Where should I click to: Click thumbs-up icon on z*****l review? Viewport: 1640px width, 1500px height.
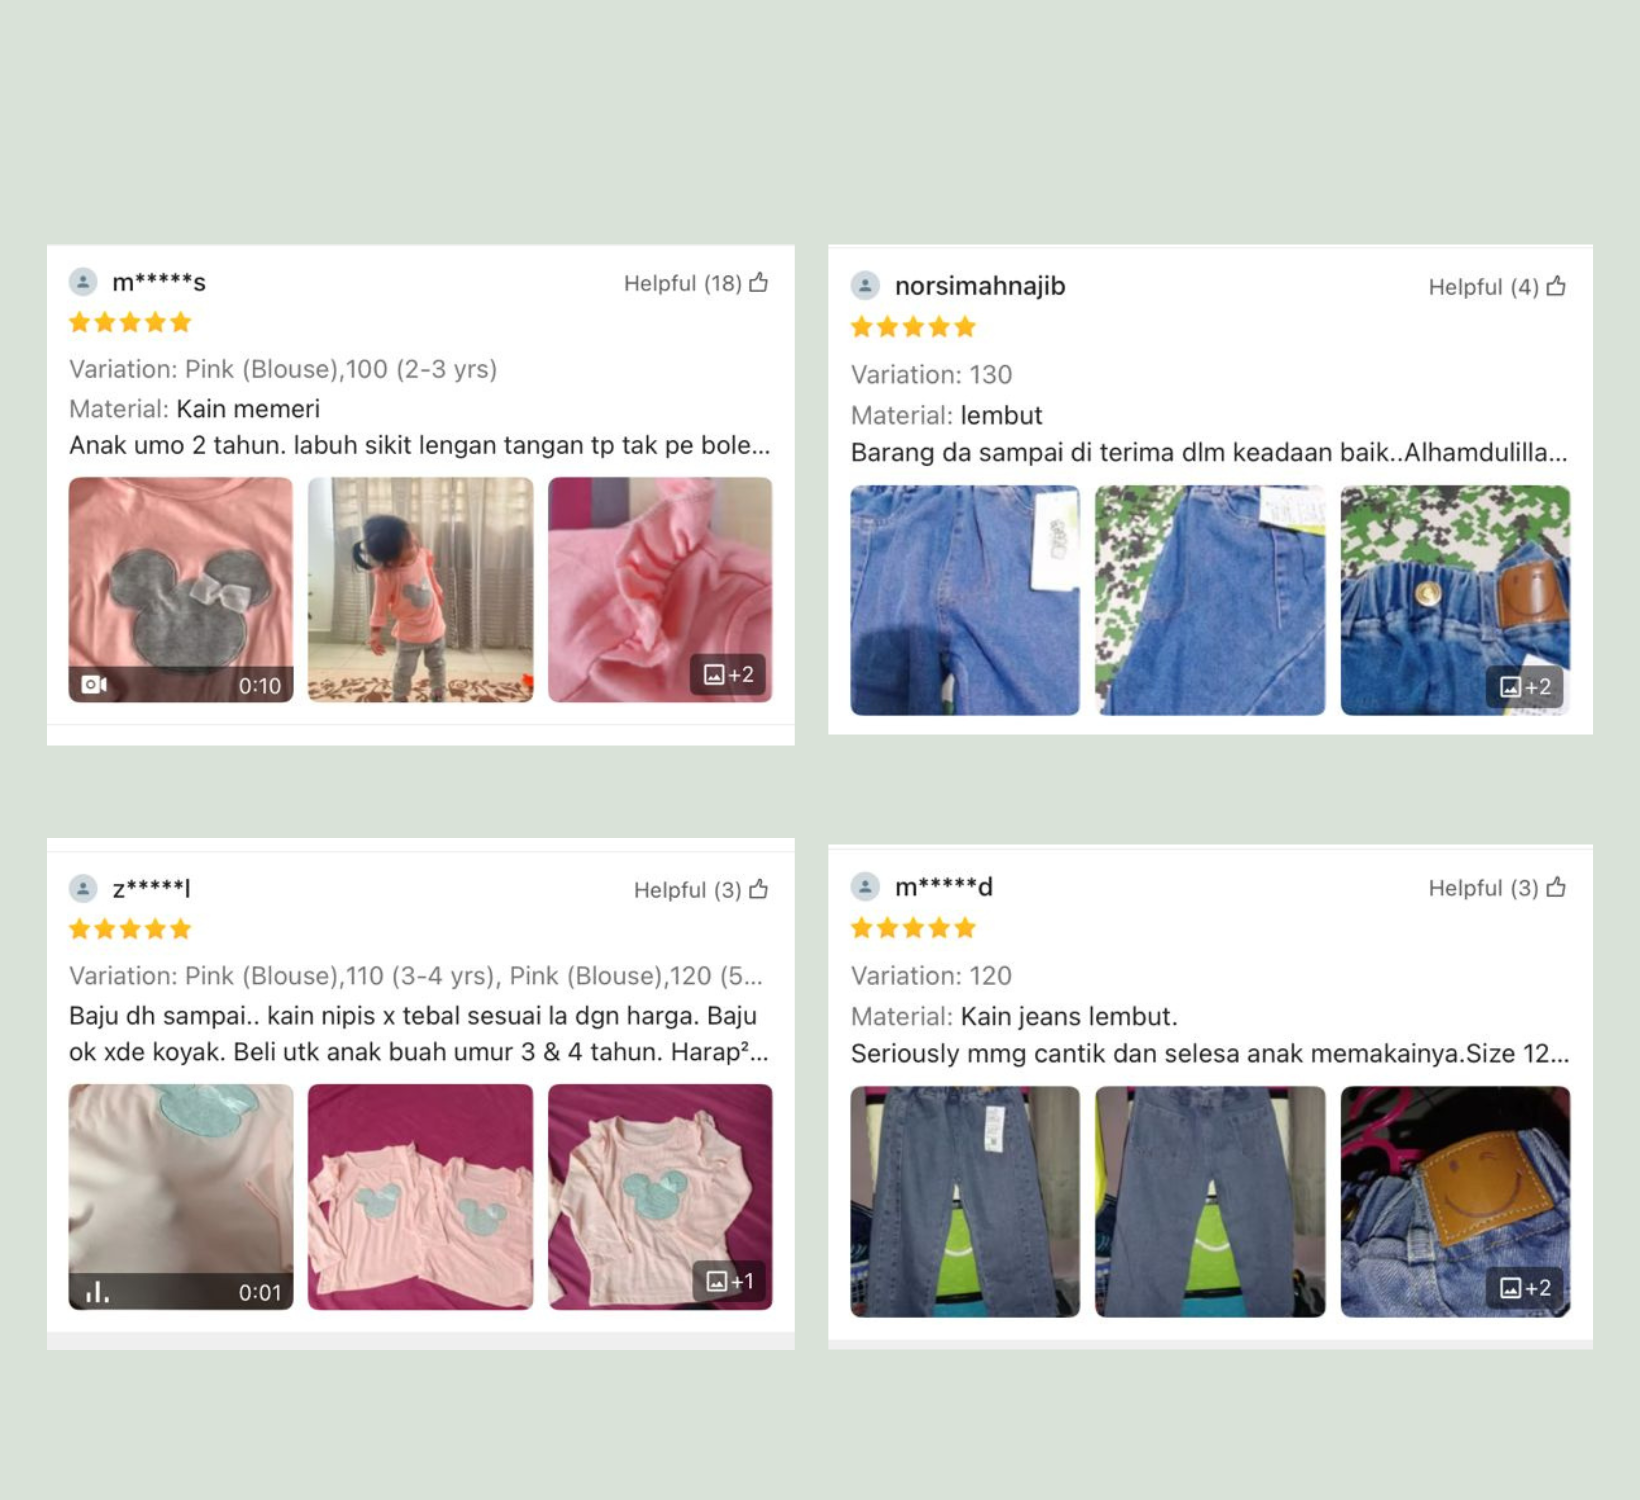tap(759, 889)
